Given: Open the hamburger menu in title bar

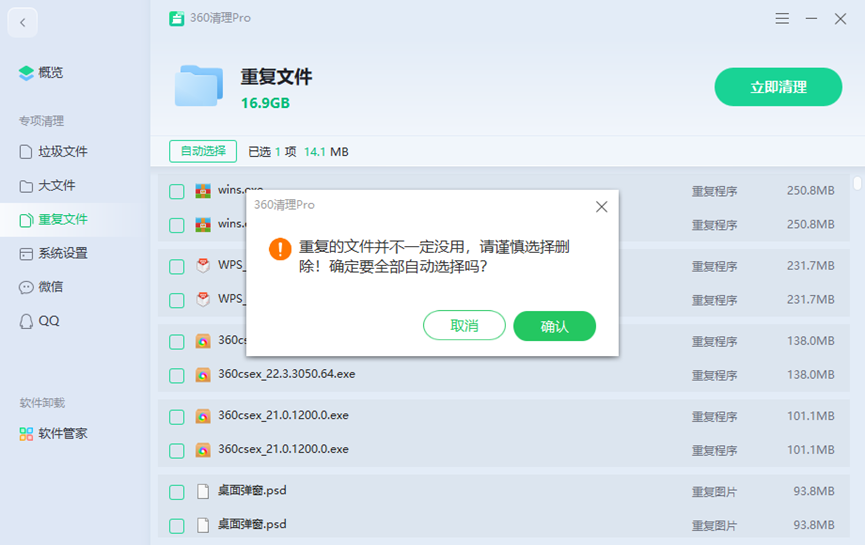Looking at the screenshot, I should pos(782,18).
